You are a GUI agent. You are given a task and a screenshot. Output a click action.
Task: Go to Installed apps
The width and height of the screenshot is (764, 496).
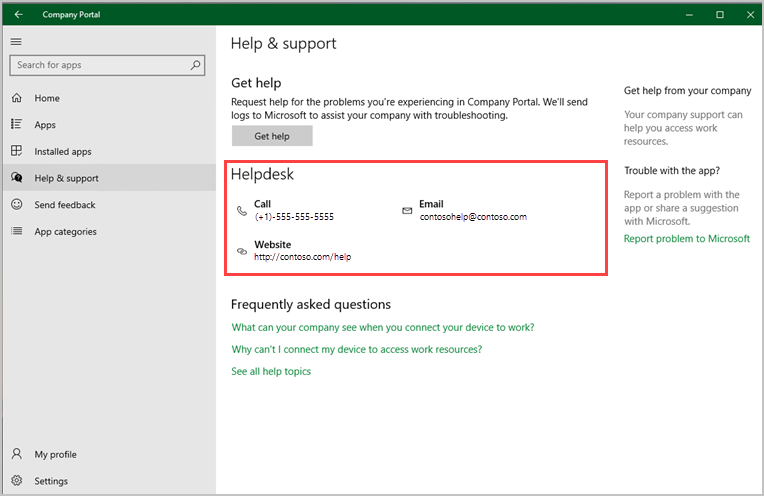[x=109, y=152]
